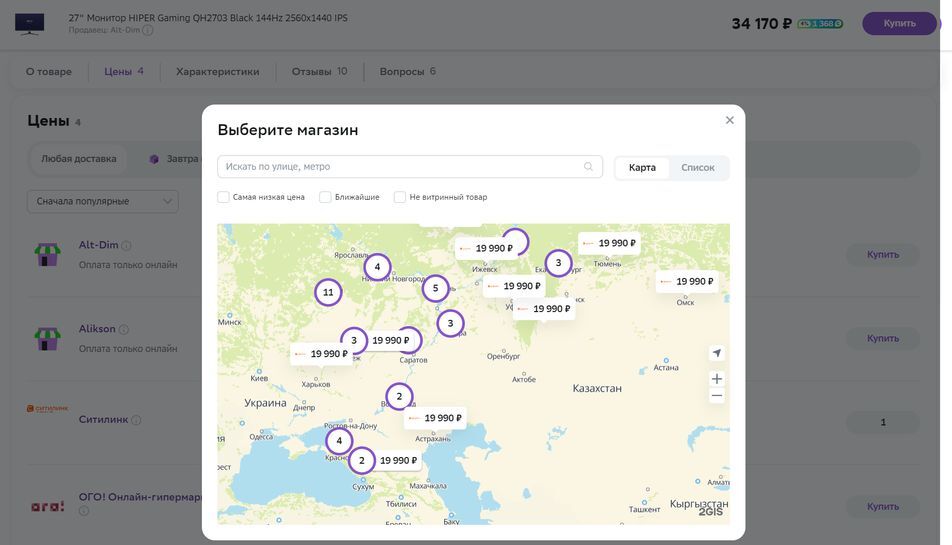Enable the 'Самая низкая цена' checkbox
Viewport: 952px width, 545px height.
[x=224, y=197]
